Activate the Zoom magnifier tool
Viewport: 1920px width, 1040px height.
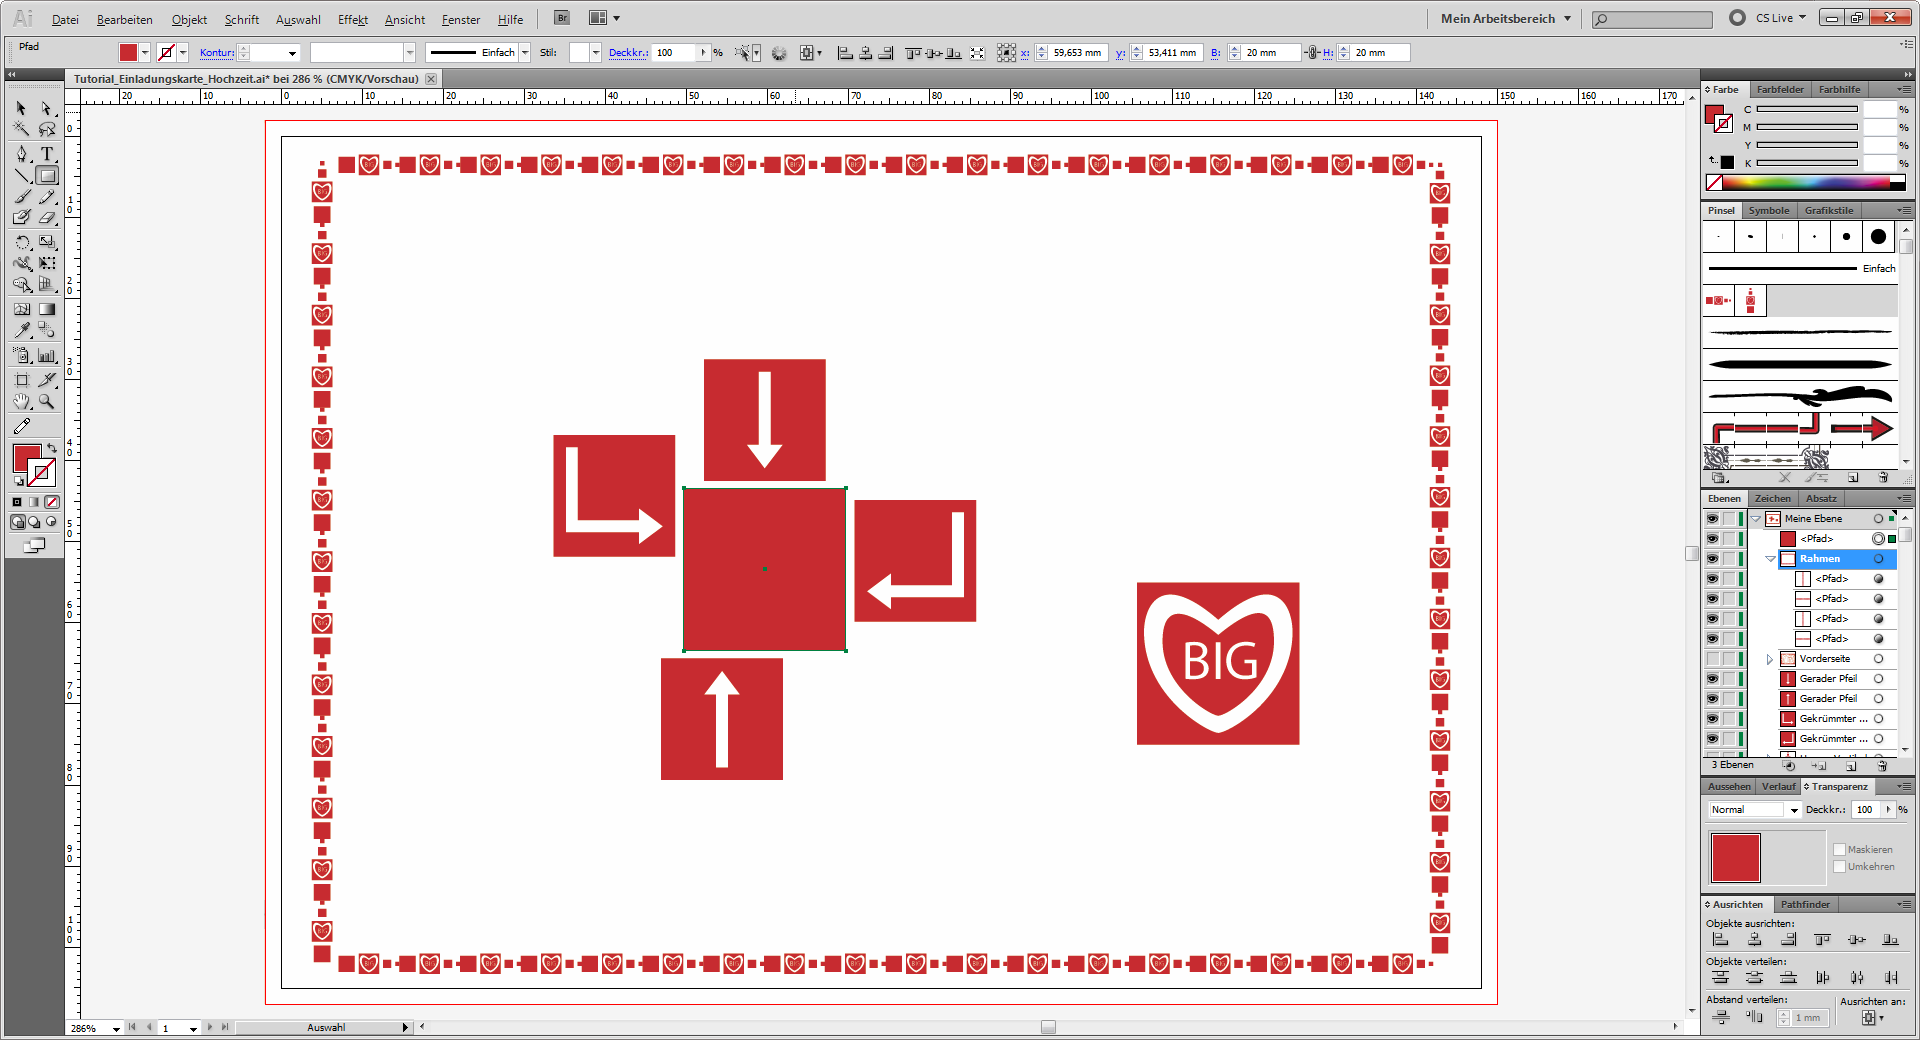pyautogui.click(x=47, y=402)
